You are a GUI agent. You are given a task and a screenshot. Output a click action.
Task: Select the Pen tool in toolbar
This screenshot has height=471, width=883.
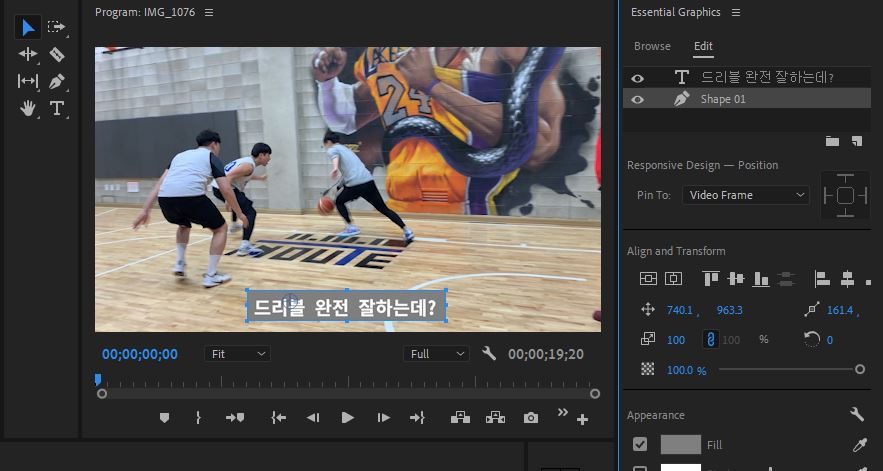pyautogui.click(x=56, y=81)
